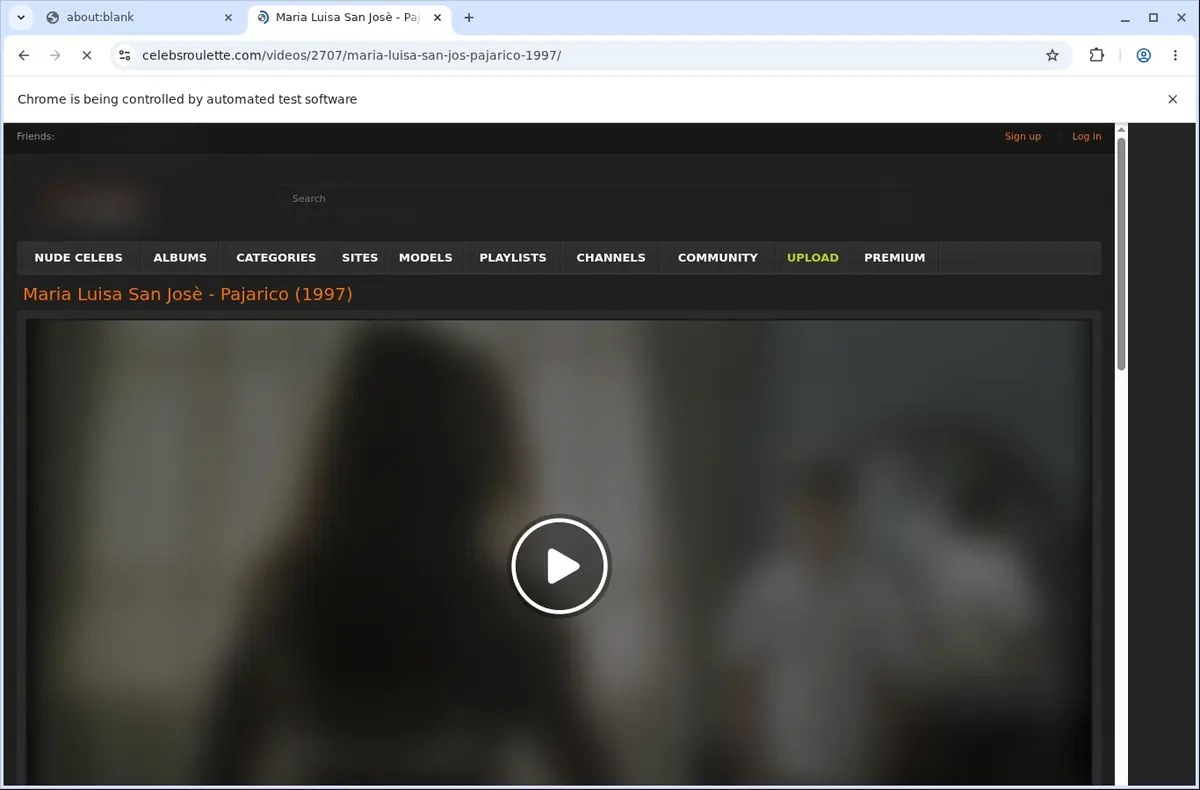Open the Models menu item
The width and height of the screenshot is (1200, 790).
[x=426, y=257]
